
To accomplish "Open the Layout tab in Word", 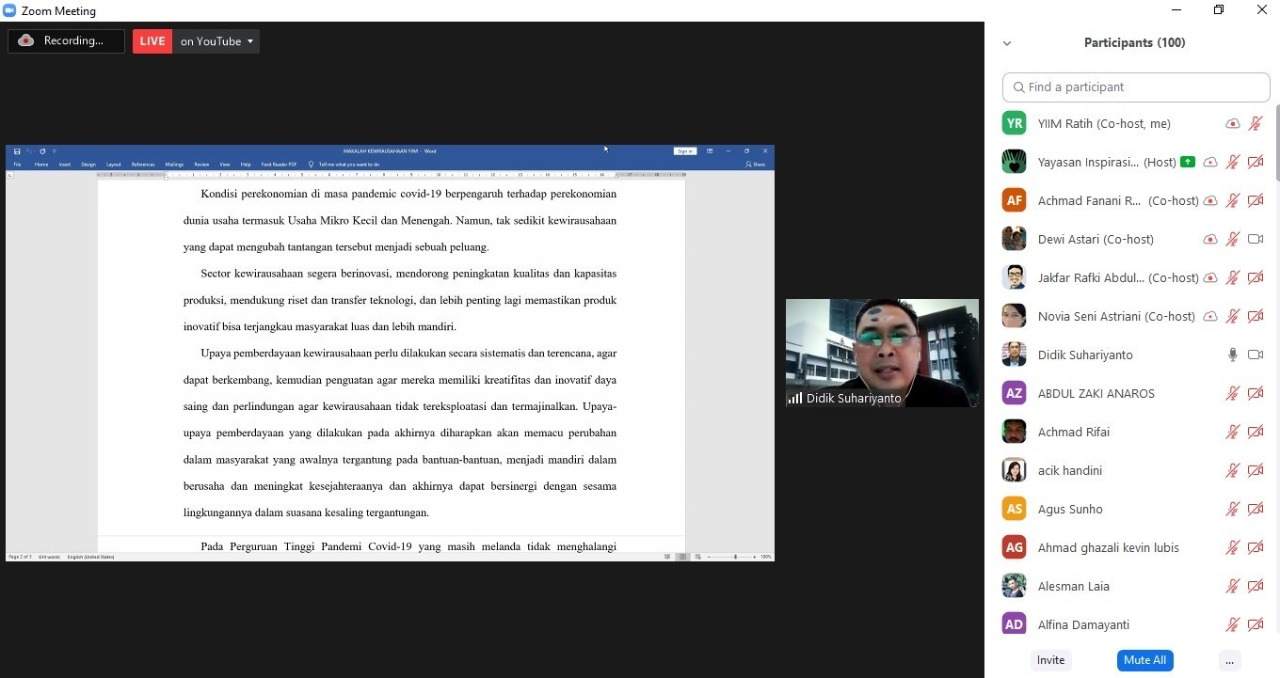I will [x=113, y=164].
